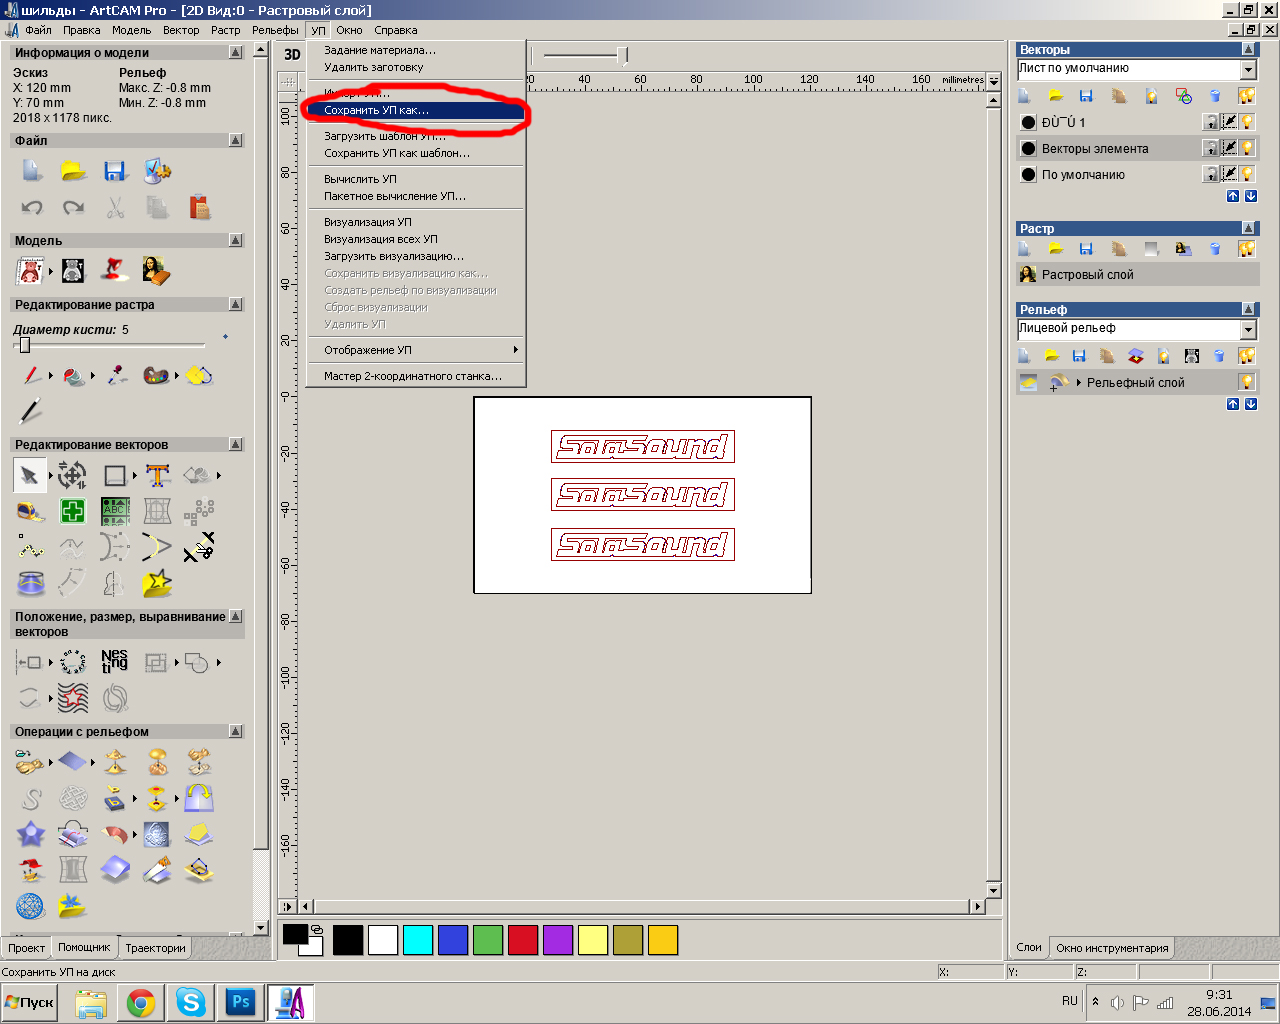Toggle visibility bulb for the ÐÙ¯Û 1 layer

coord(1247,122)
